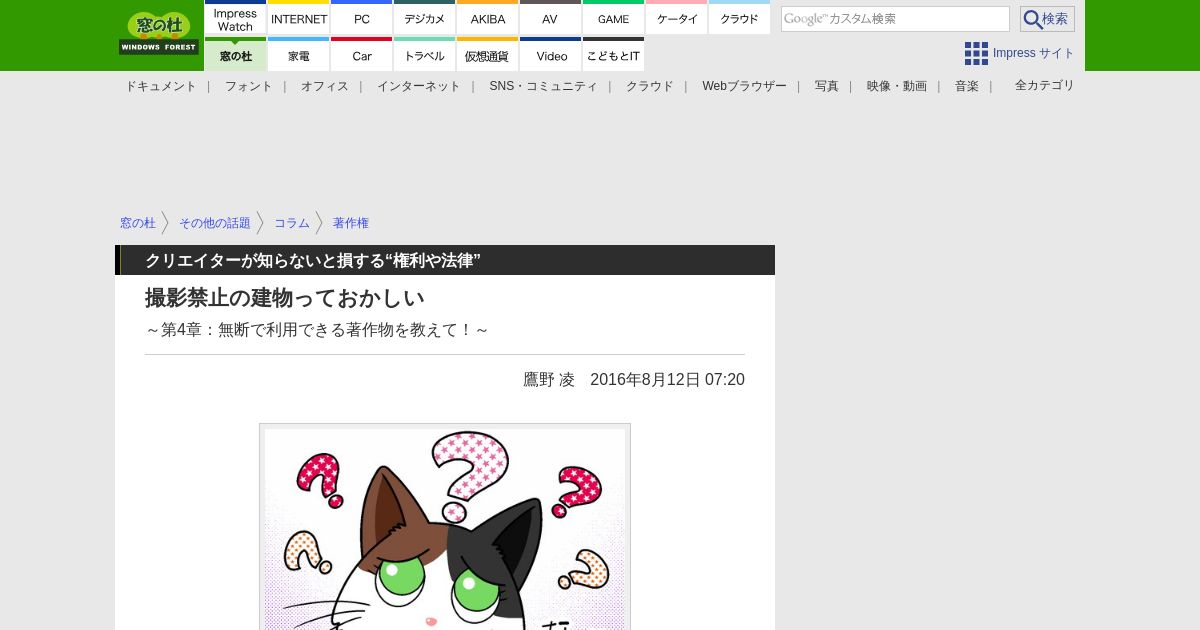Viewport: 1200px width, 630px height.
Task: Open the AKIBA tab
Action: (x=487, y=18)
